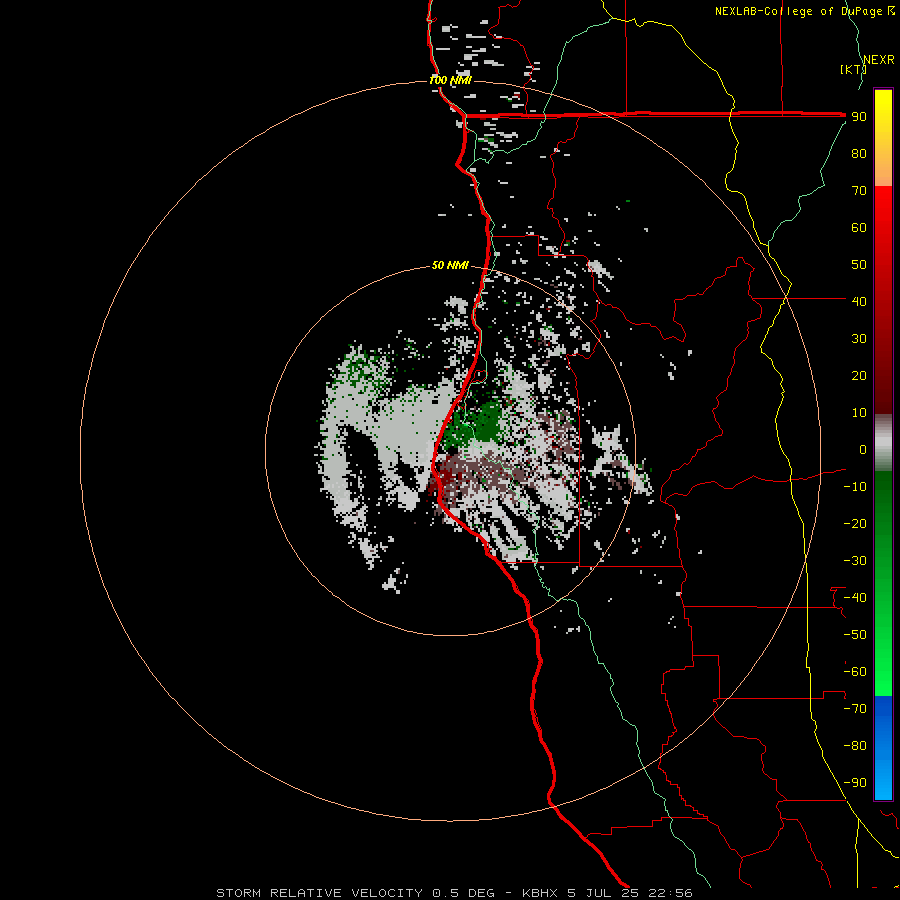Click the 10 value on velocity scale
The width and height of the screenshot is (900, 900).
859,413
